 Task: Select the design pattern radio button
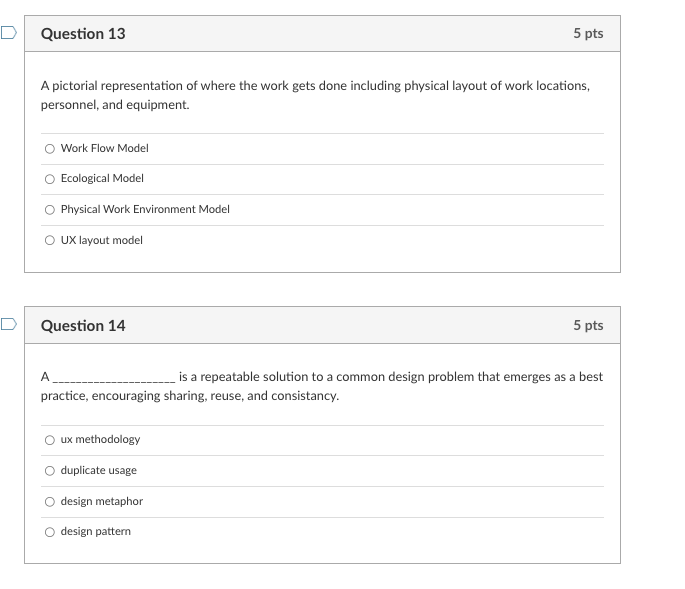click(x=50, y=532)
